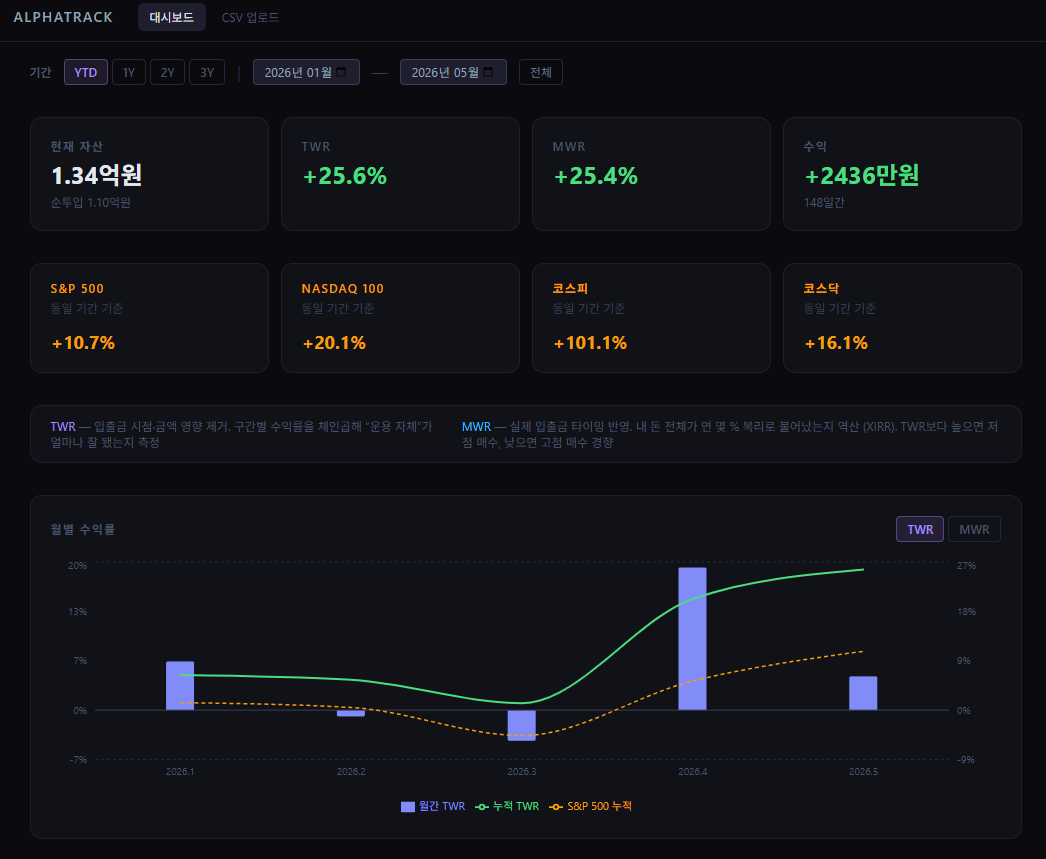
Task: Toggle the 월간 TWR legend swatch
Action: point(408,806)
